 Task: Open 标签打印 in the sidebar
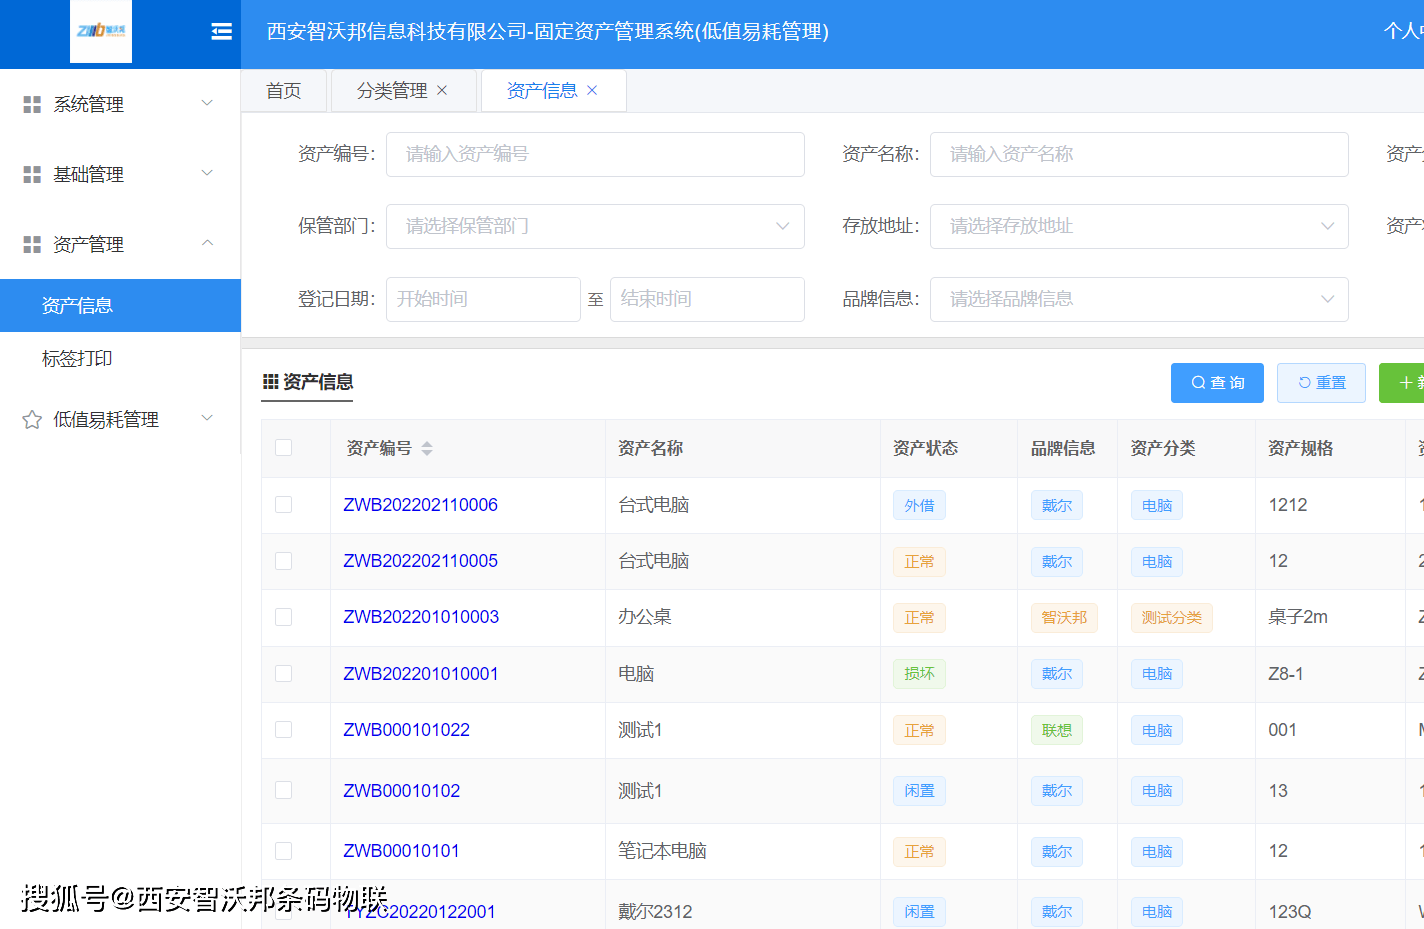(x=120, y=358)
